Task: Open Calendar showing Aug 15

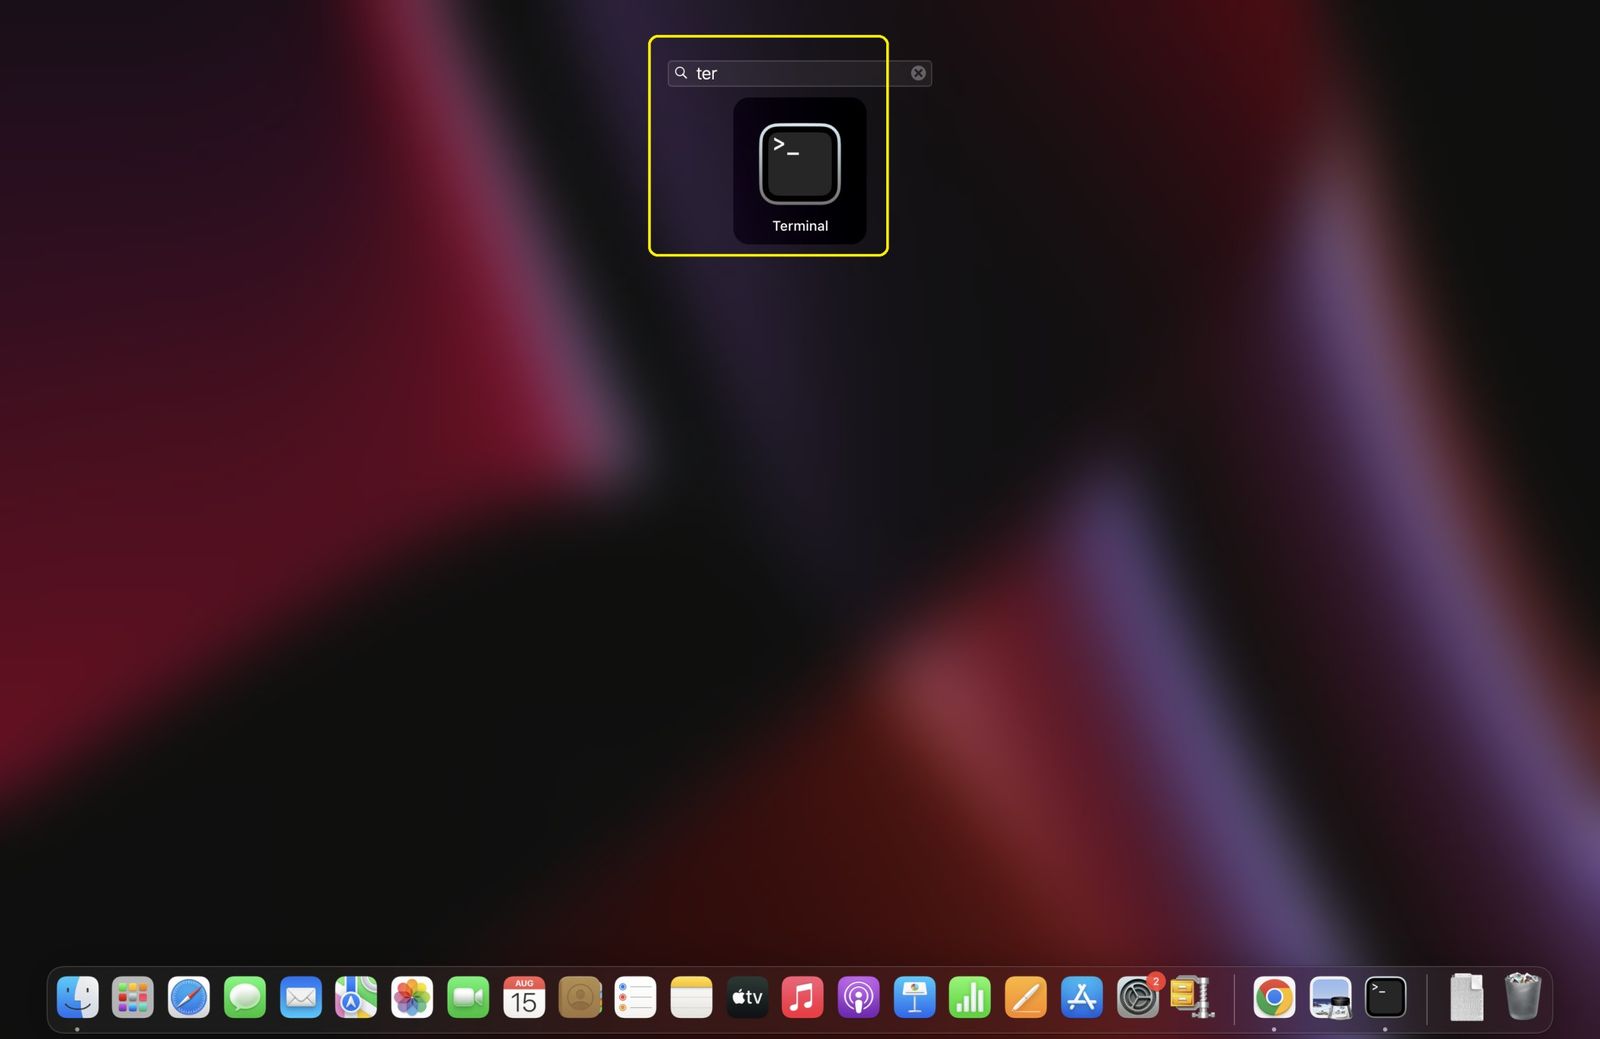Action: (524, 997)
